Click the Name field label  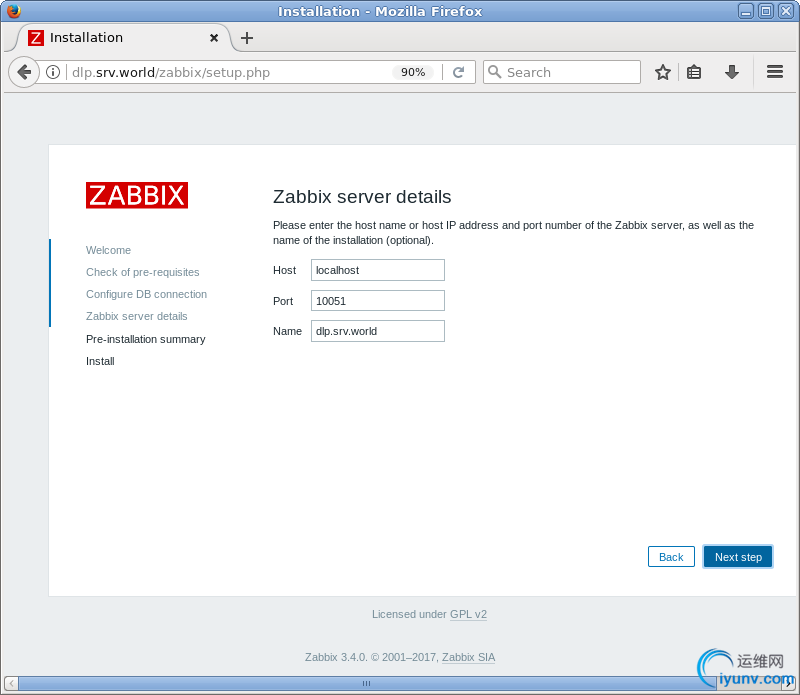(287, 331)
